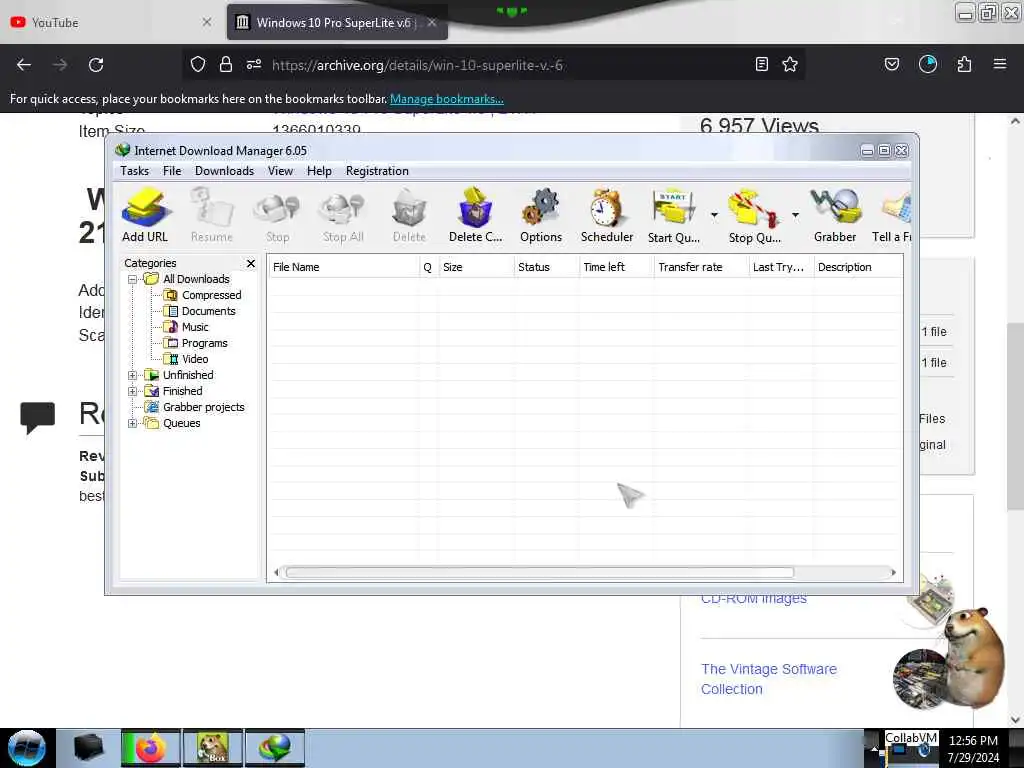This screenshot has width=1024, height=768.
Task: Select the All Downloads folder
Action: coord(196,279)
